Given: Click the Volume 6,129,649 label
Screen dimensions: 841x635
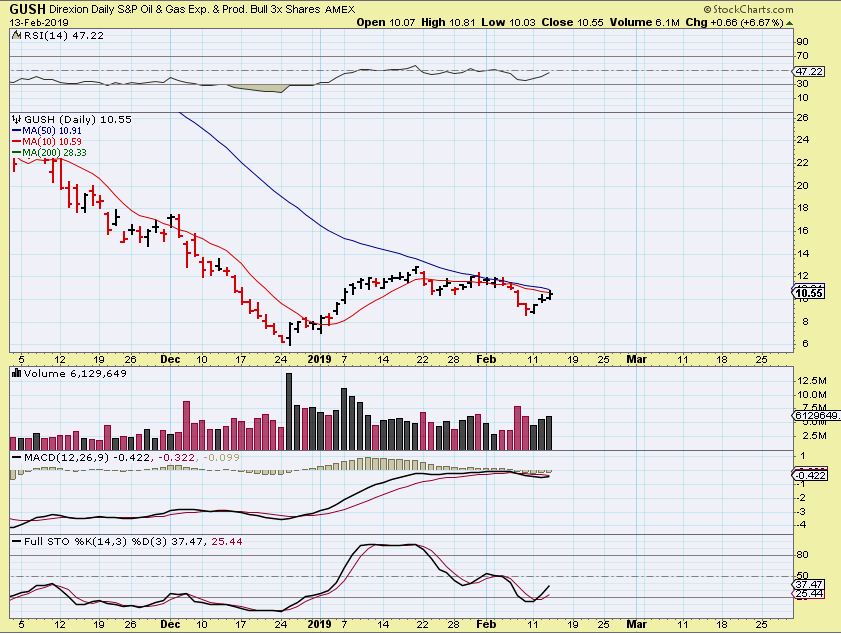Looking at the screenshot, I should point(75,373).
